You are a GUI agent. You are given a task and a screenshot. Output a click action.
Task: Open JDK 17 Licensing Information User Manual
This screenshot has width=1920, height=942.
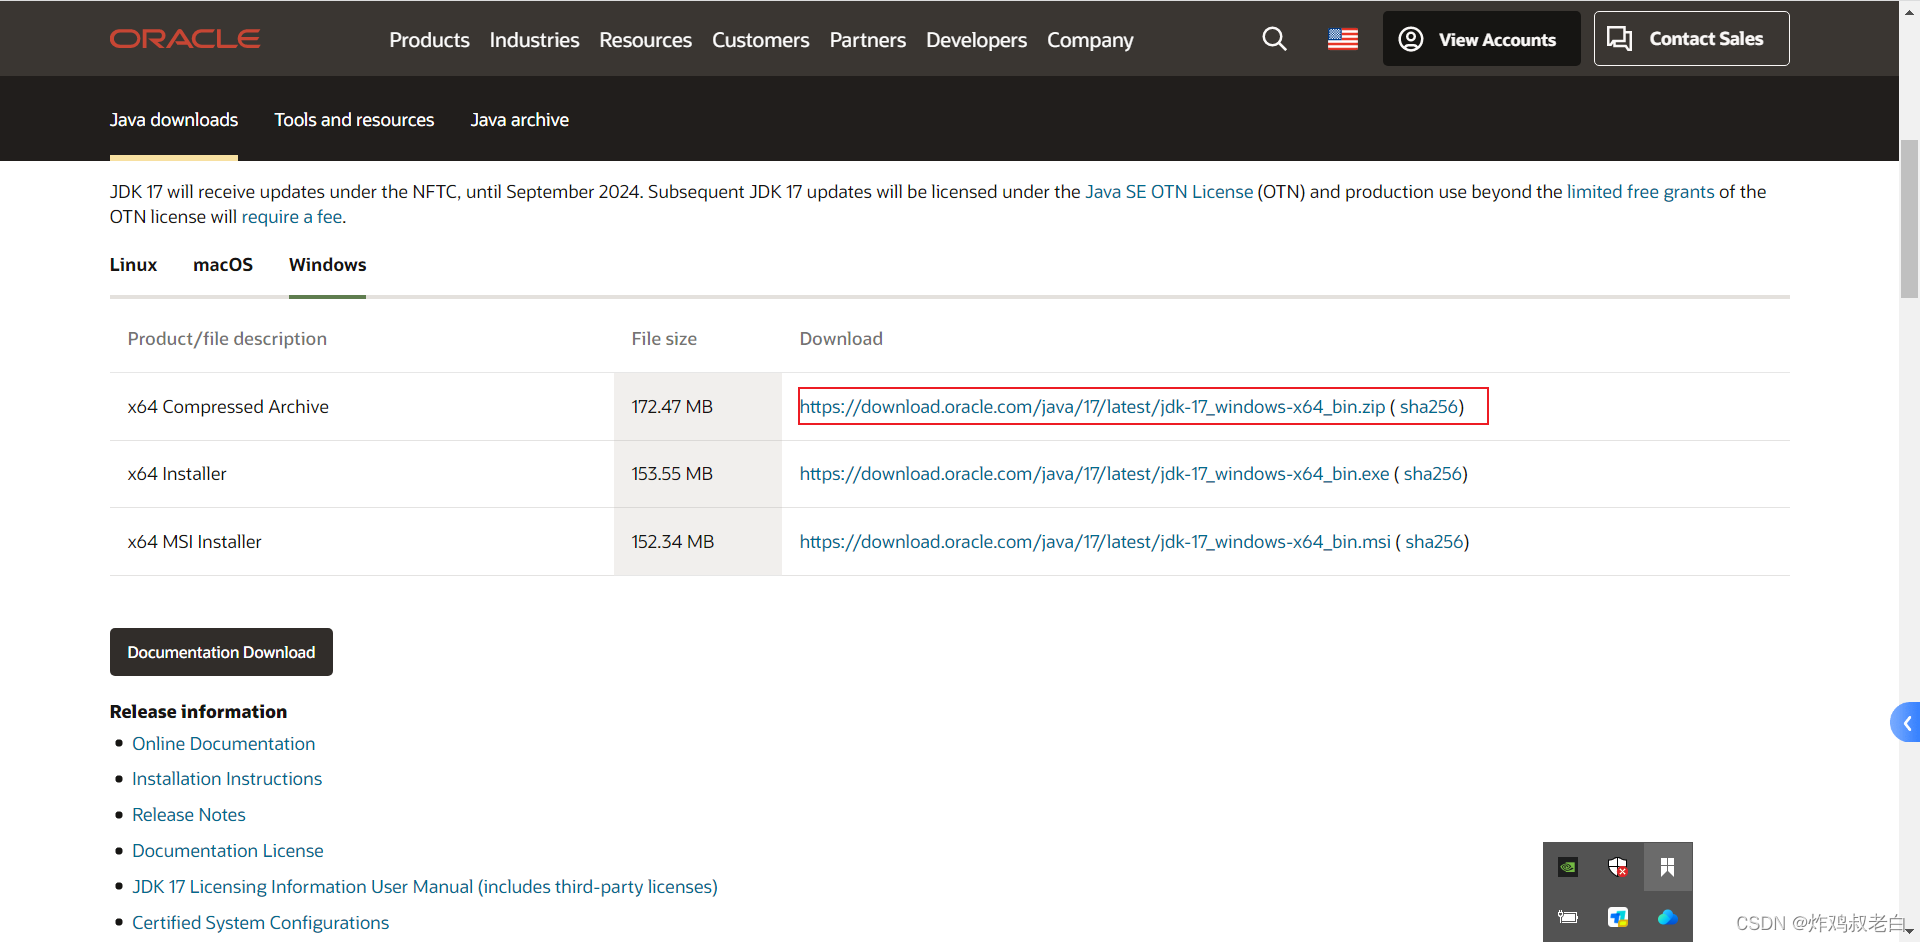(x=425, y=887)
